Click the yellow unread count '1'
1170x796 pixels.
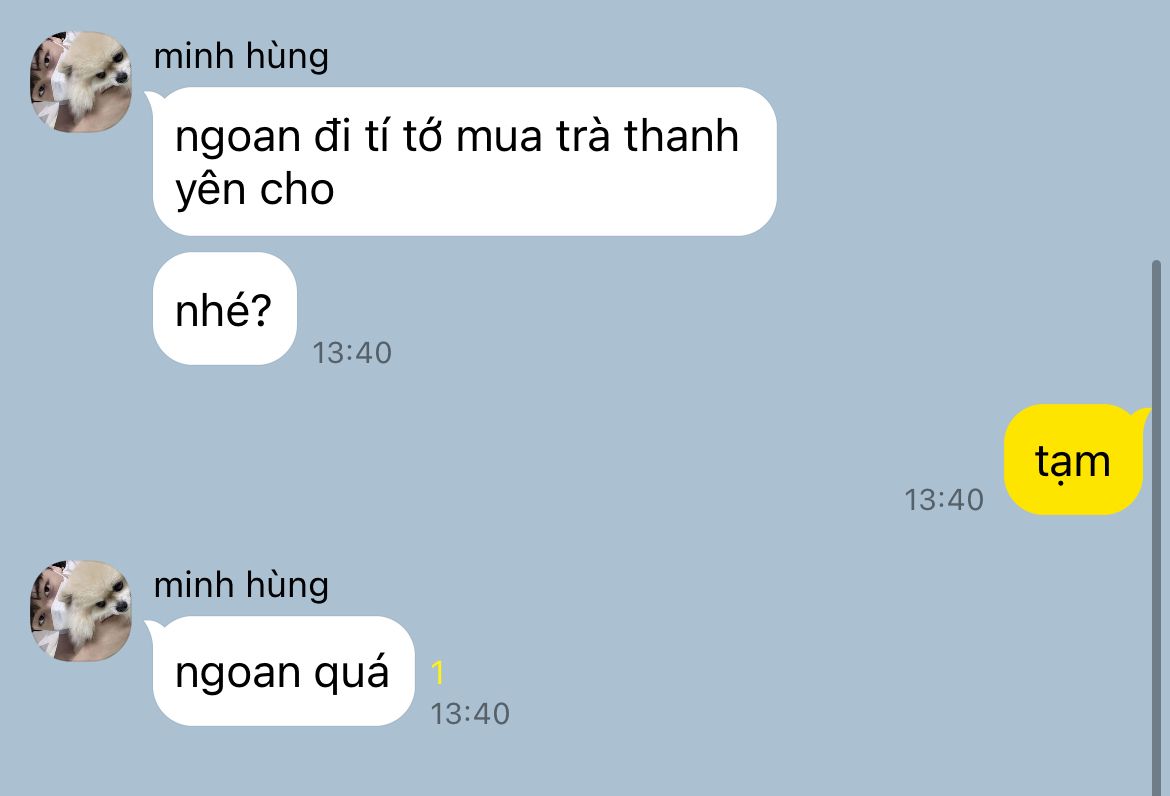pos(438,673)
